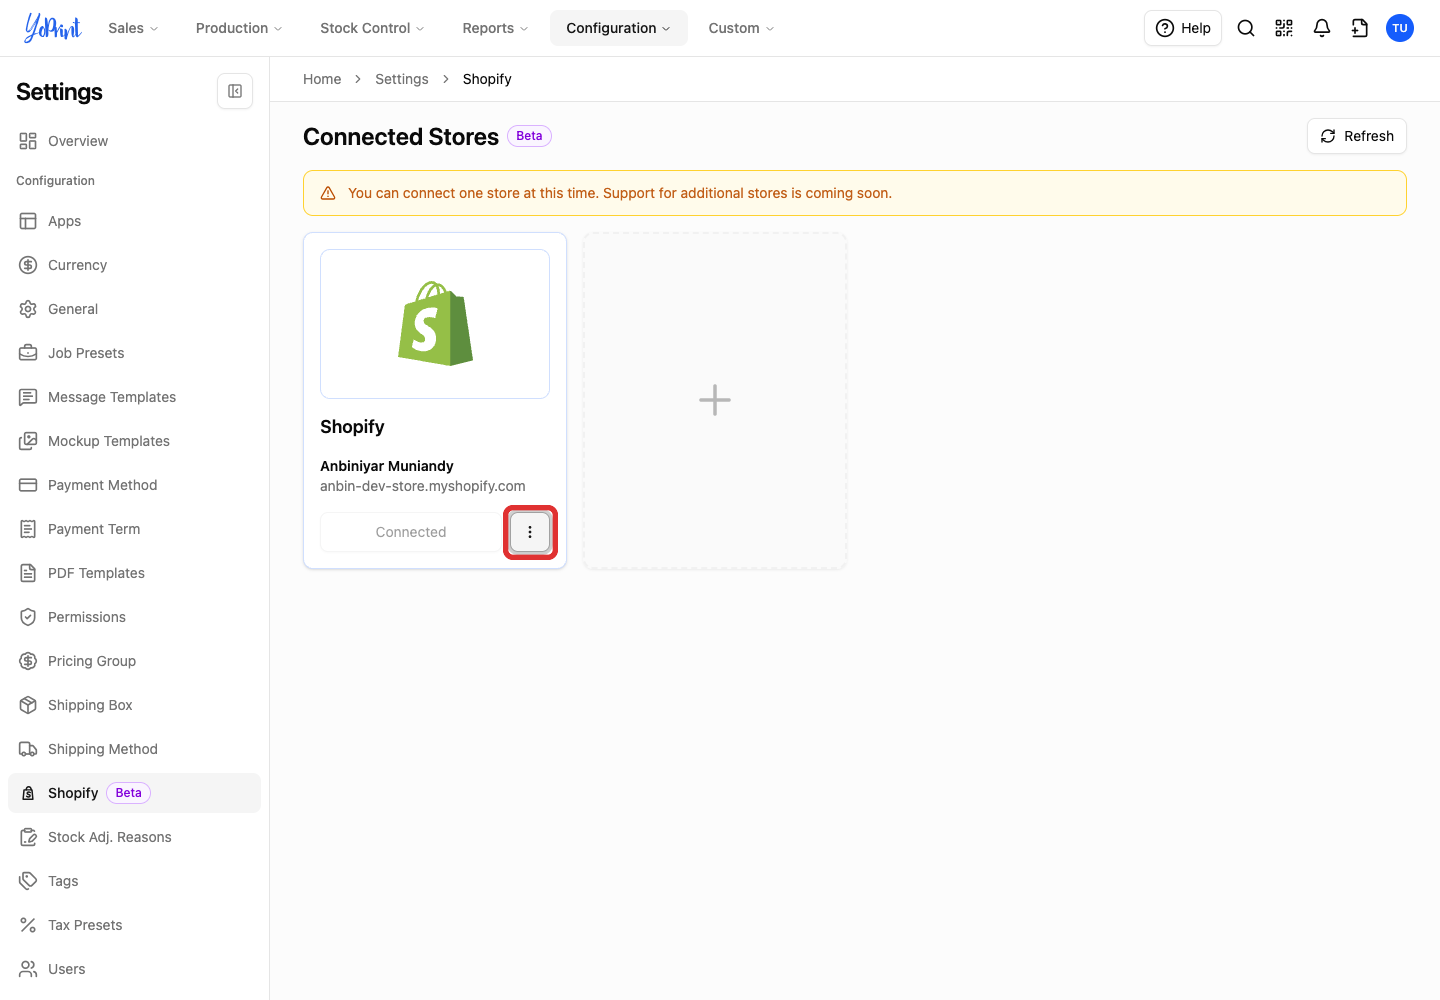
Task: Add a new store via plus card
Action: 715,401
